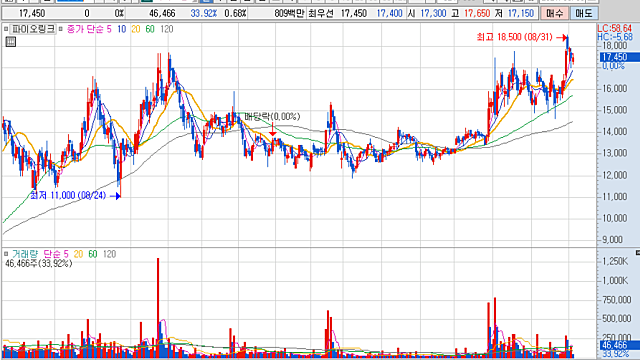
Task: Click the 파이오링크 stock name label
Action: pyautogui.click(x=33, y=29)
